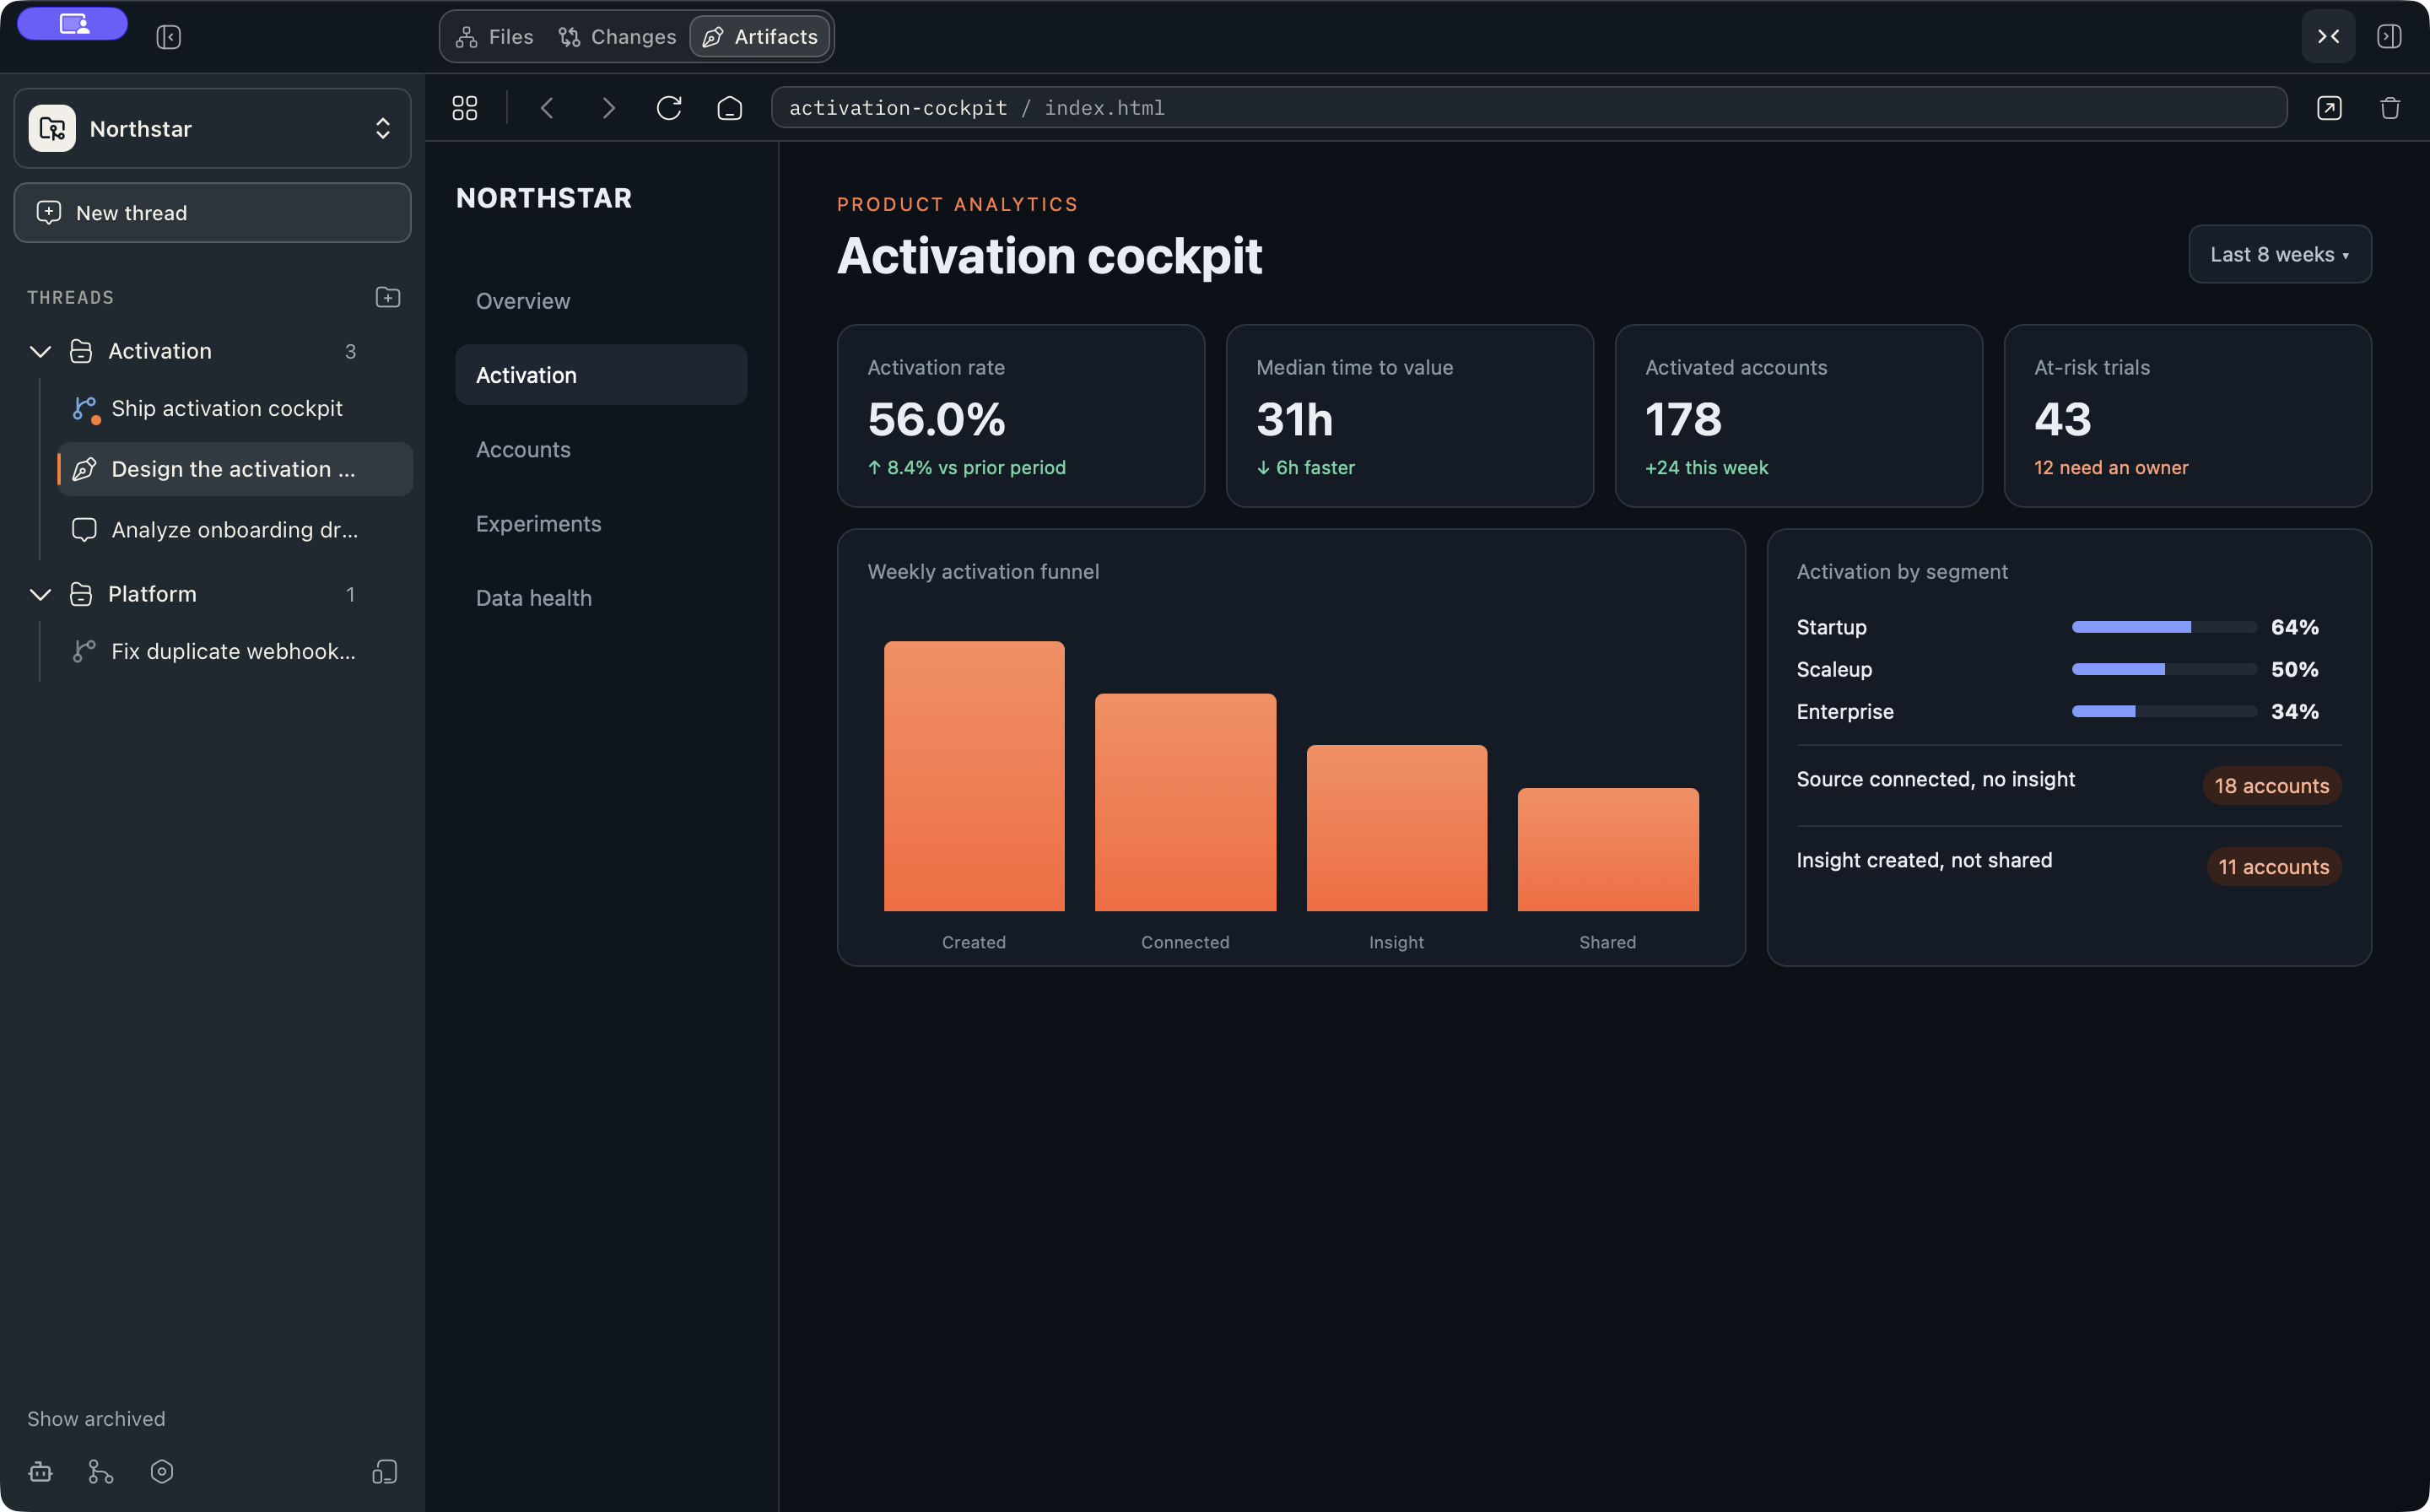Viewport: 2430px width, 1512px height.
Task: Click the Median time to value 31h
Action: (x=1294, y=419)
